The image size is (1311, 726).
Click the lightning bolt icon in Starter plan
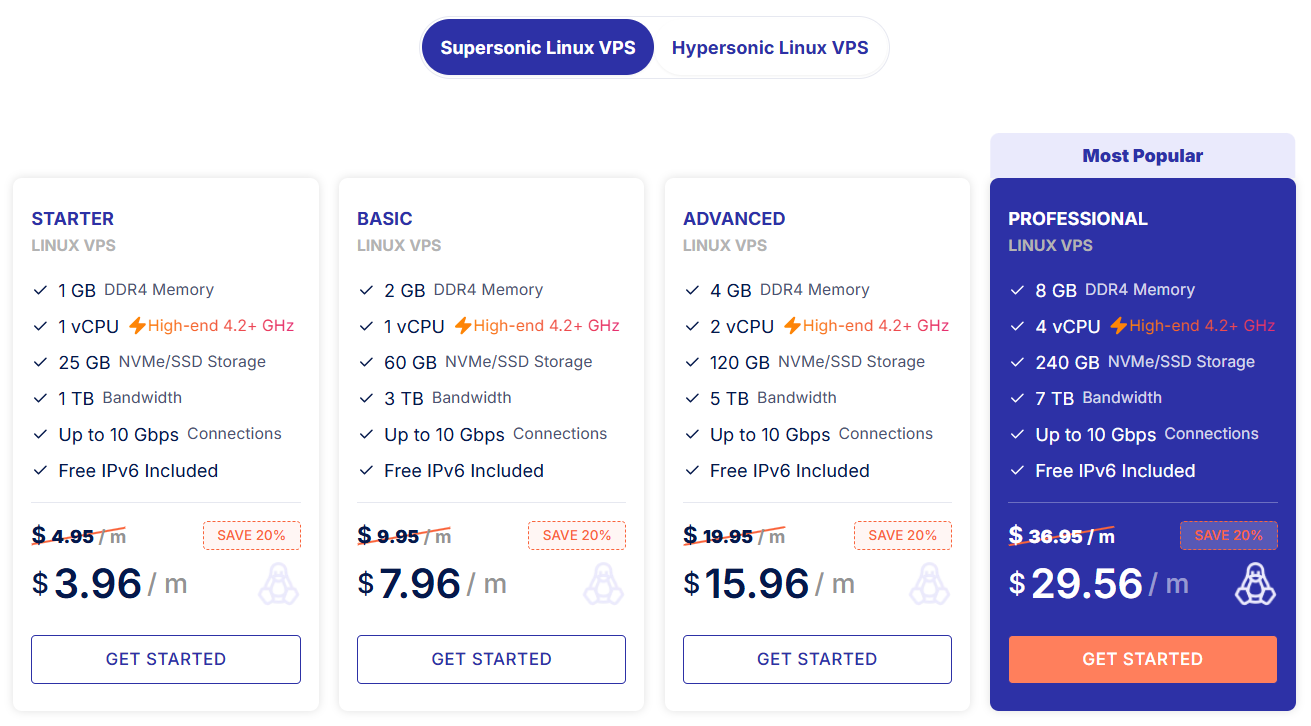click(x=137, y=326)
